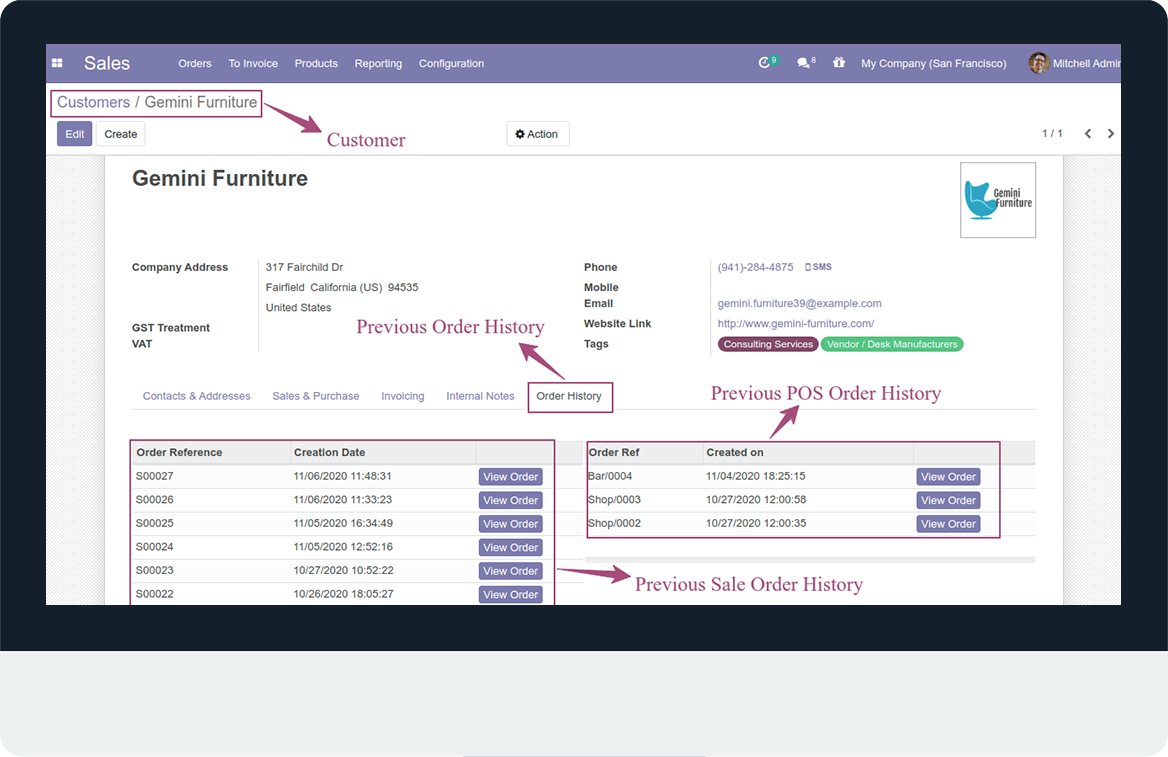View Order for S00023
The image size is (1168, 757).
coord(510,571)
